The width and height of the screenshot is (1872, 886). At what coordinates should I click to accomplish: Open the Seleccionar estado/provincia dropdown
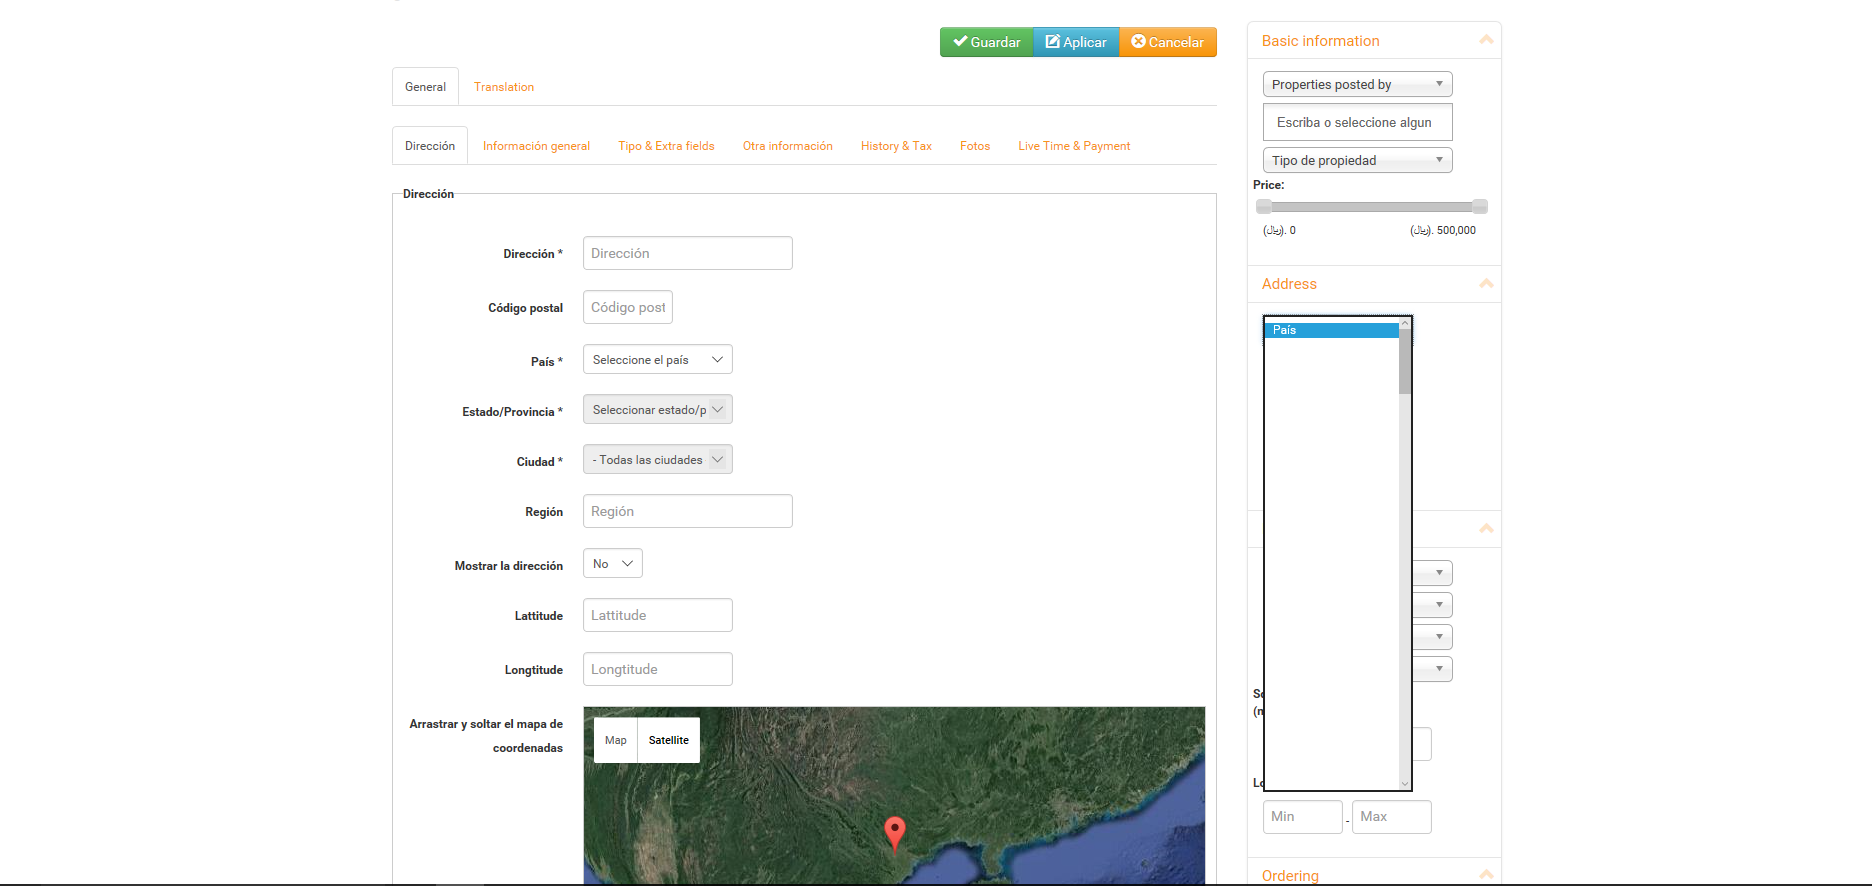click(658, 409)
